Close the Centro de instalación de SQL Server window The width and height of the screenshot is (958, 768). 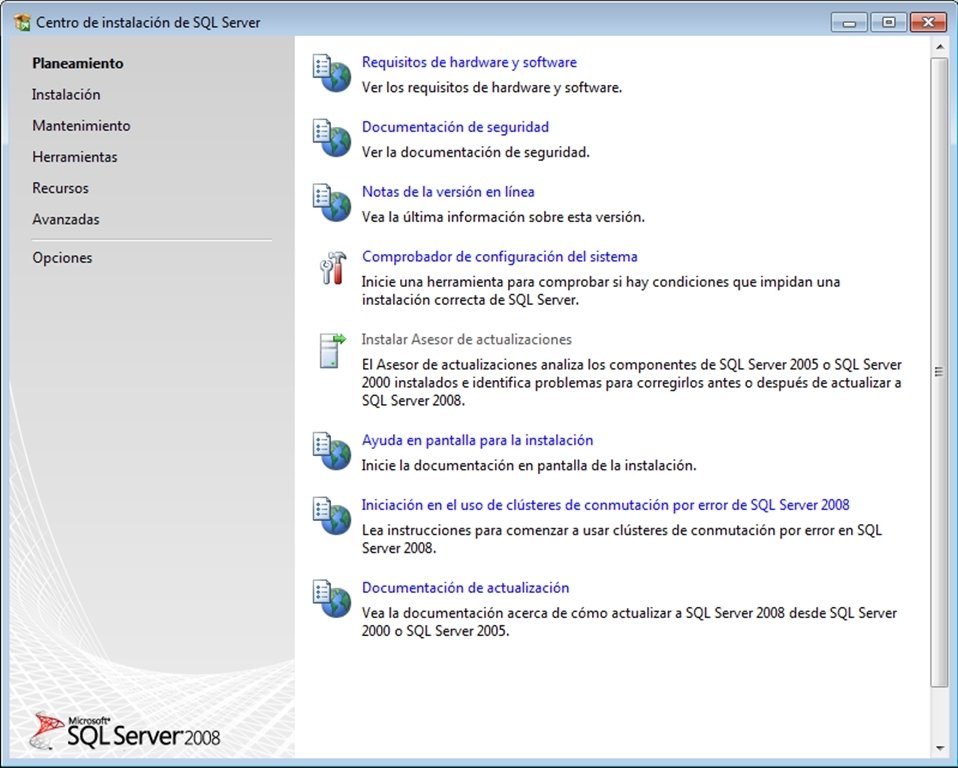[928, 23]
